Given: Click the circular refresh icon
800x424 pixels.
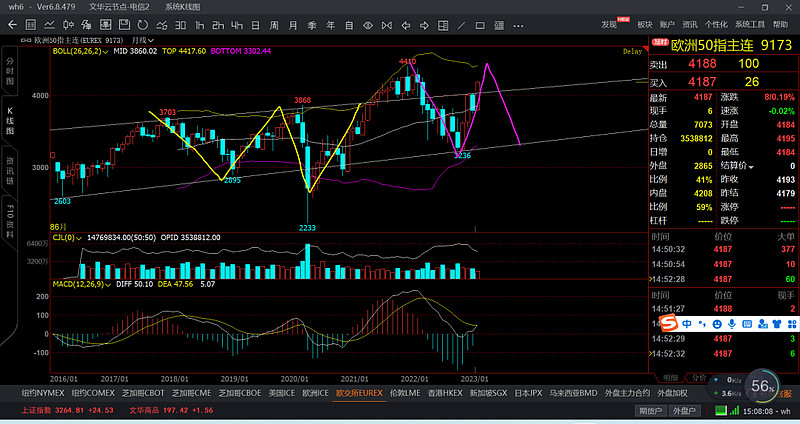Looking at the screenshot, I should [142, 25].
